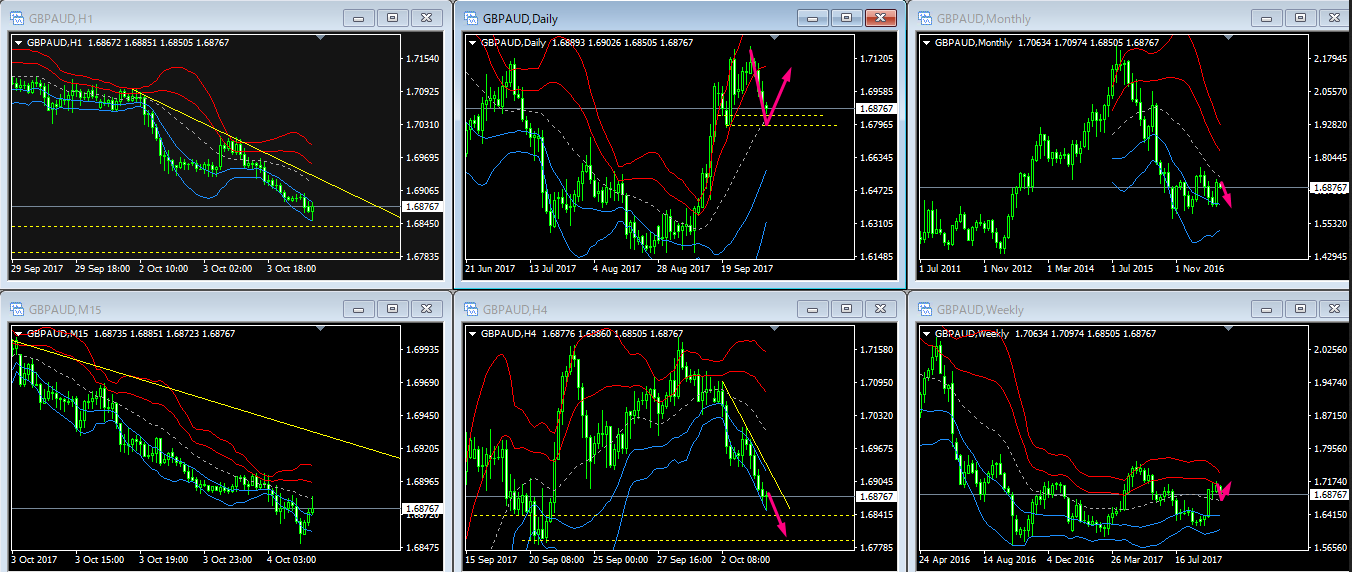Click the GBPAUD,M15 title bar chart icon
This screenshot has height=572, width=1352.
(x=17, y=309)
